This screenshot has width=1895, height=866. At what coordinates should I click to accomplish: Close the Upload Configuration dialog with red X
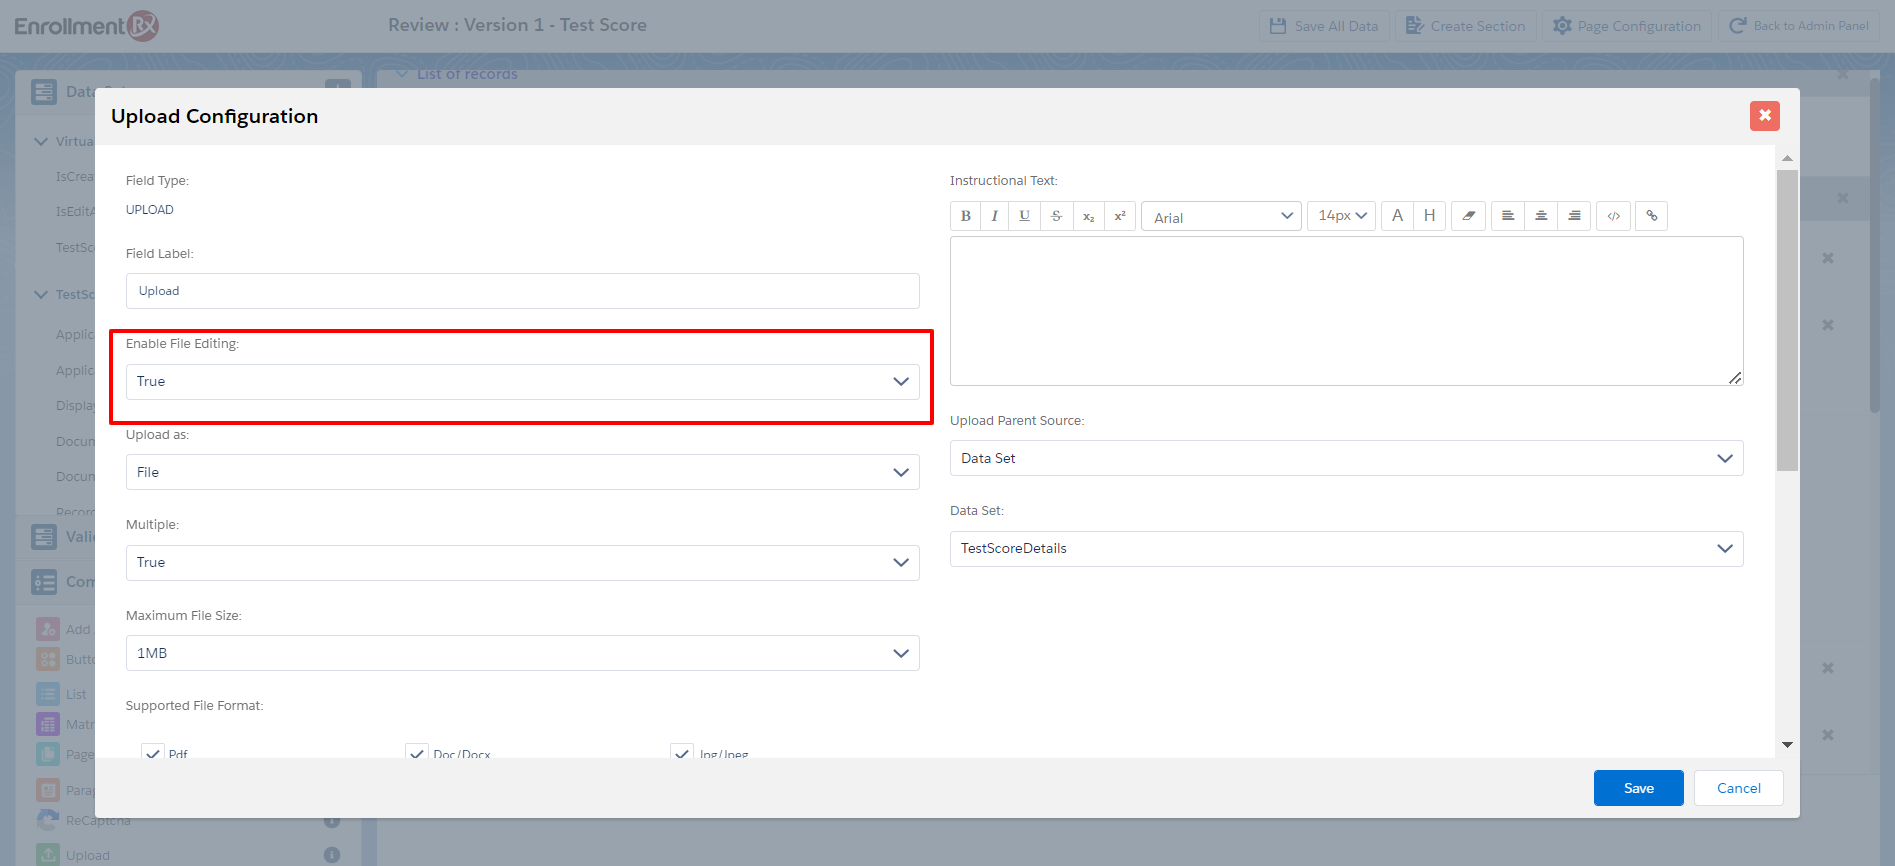click(1764, 116)
